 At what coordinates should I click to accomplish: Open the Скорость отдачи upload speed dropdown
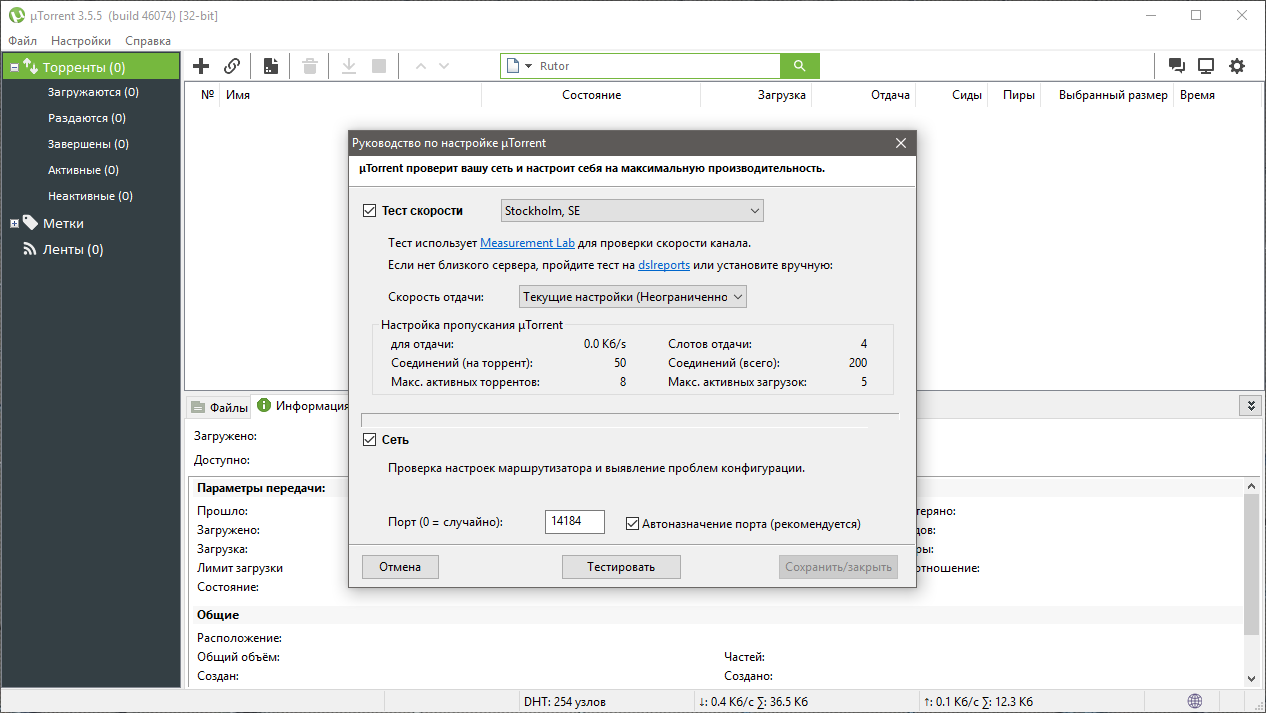632,297
